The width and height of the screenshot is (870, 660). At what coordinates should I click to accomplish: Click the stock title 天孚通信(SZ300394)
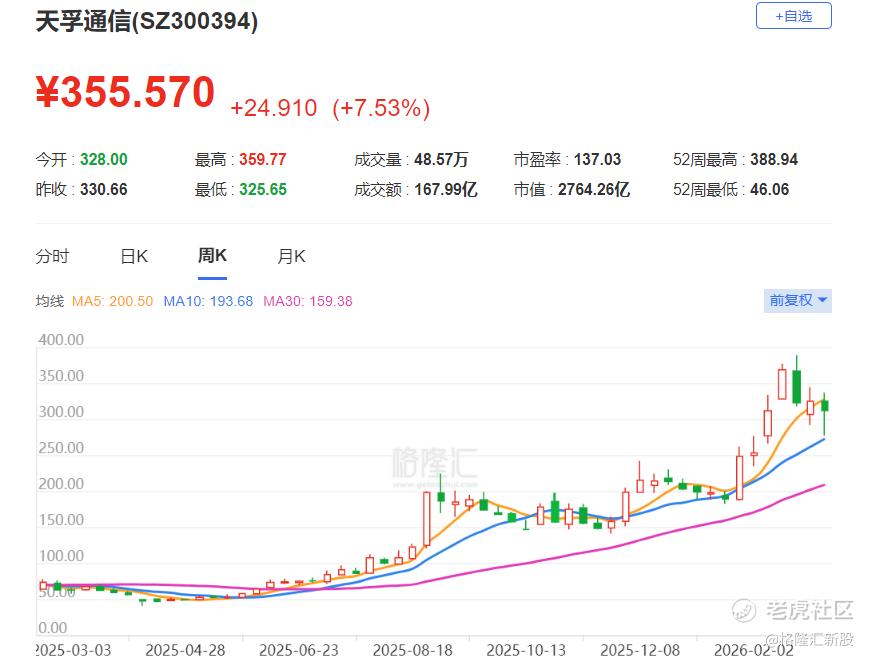[147, 21]
